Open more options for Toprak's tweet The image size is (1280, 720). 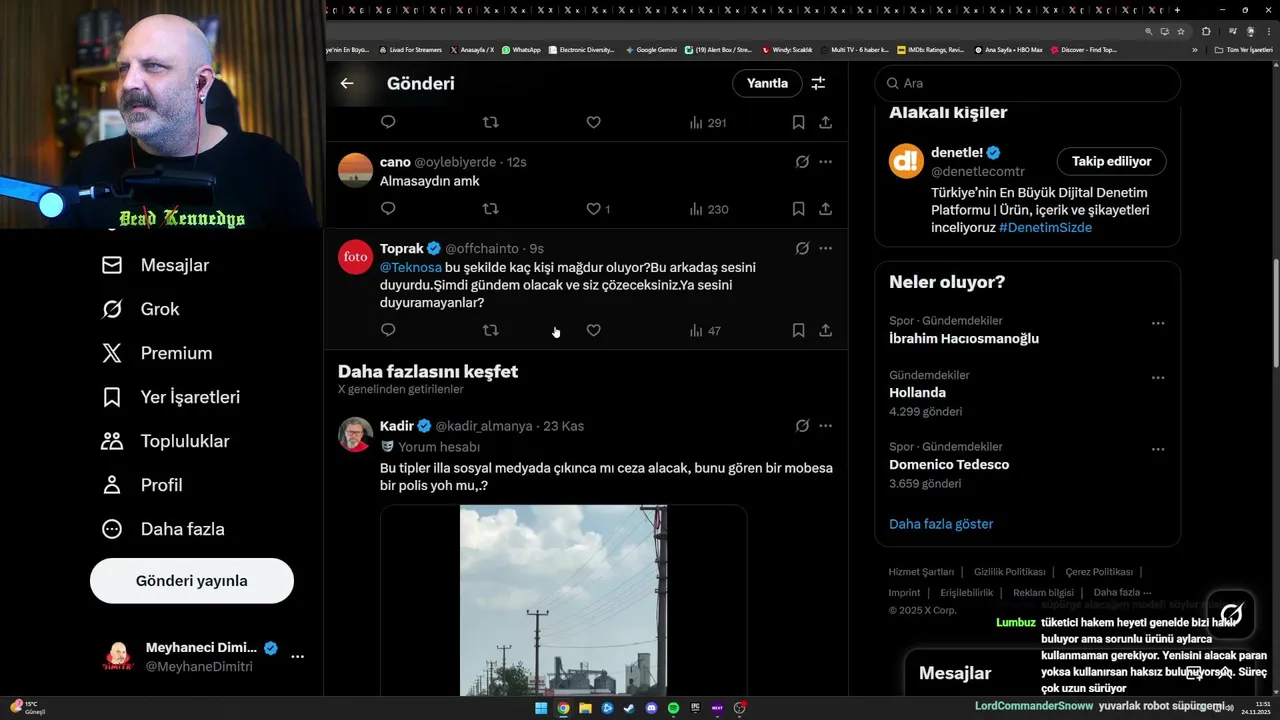[826, 248]
